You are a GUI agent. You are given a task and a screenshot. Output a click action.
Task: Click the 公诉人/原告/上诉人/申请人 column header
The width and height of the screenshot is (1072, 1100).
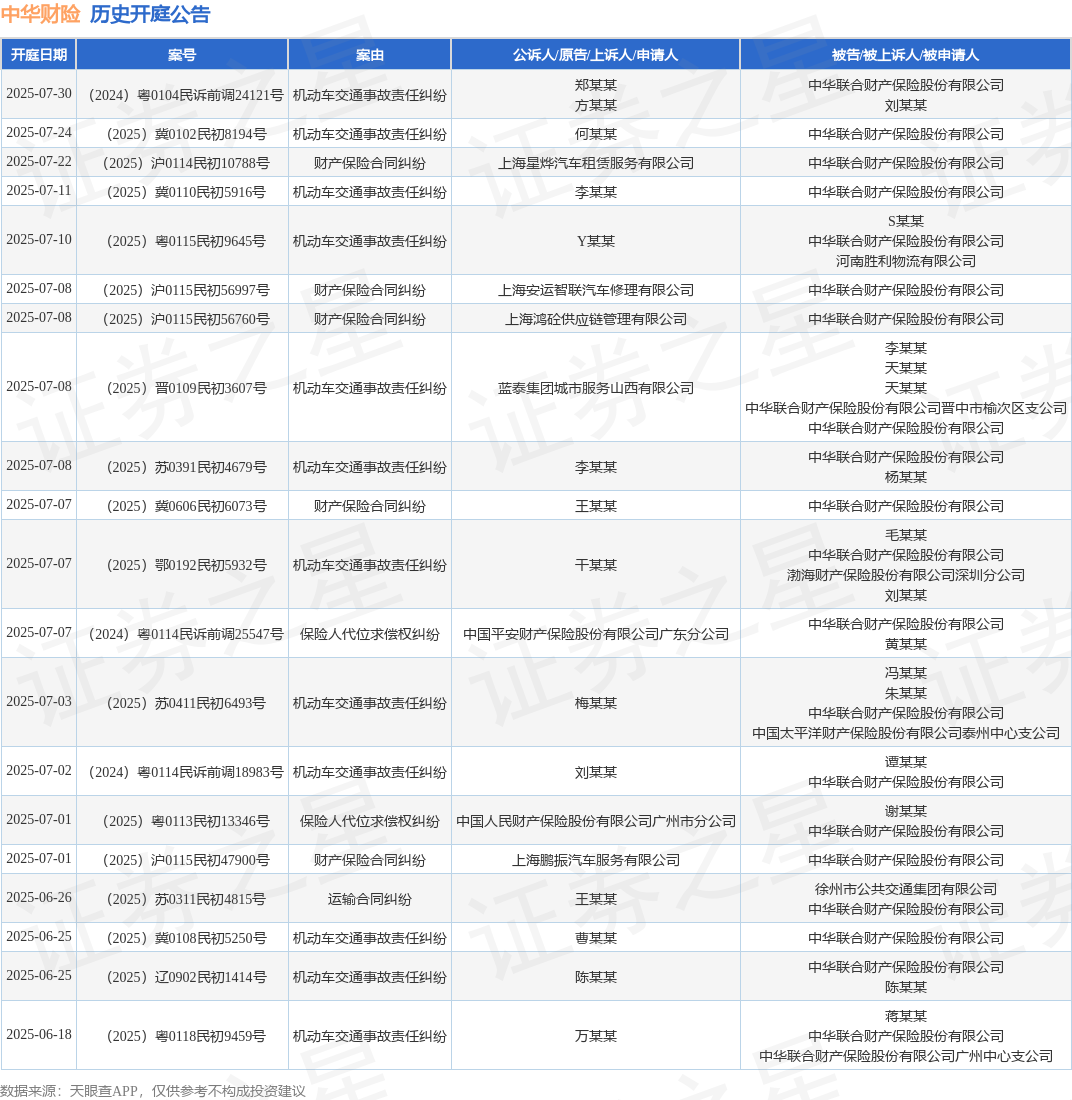click(596, 55)
